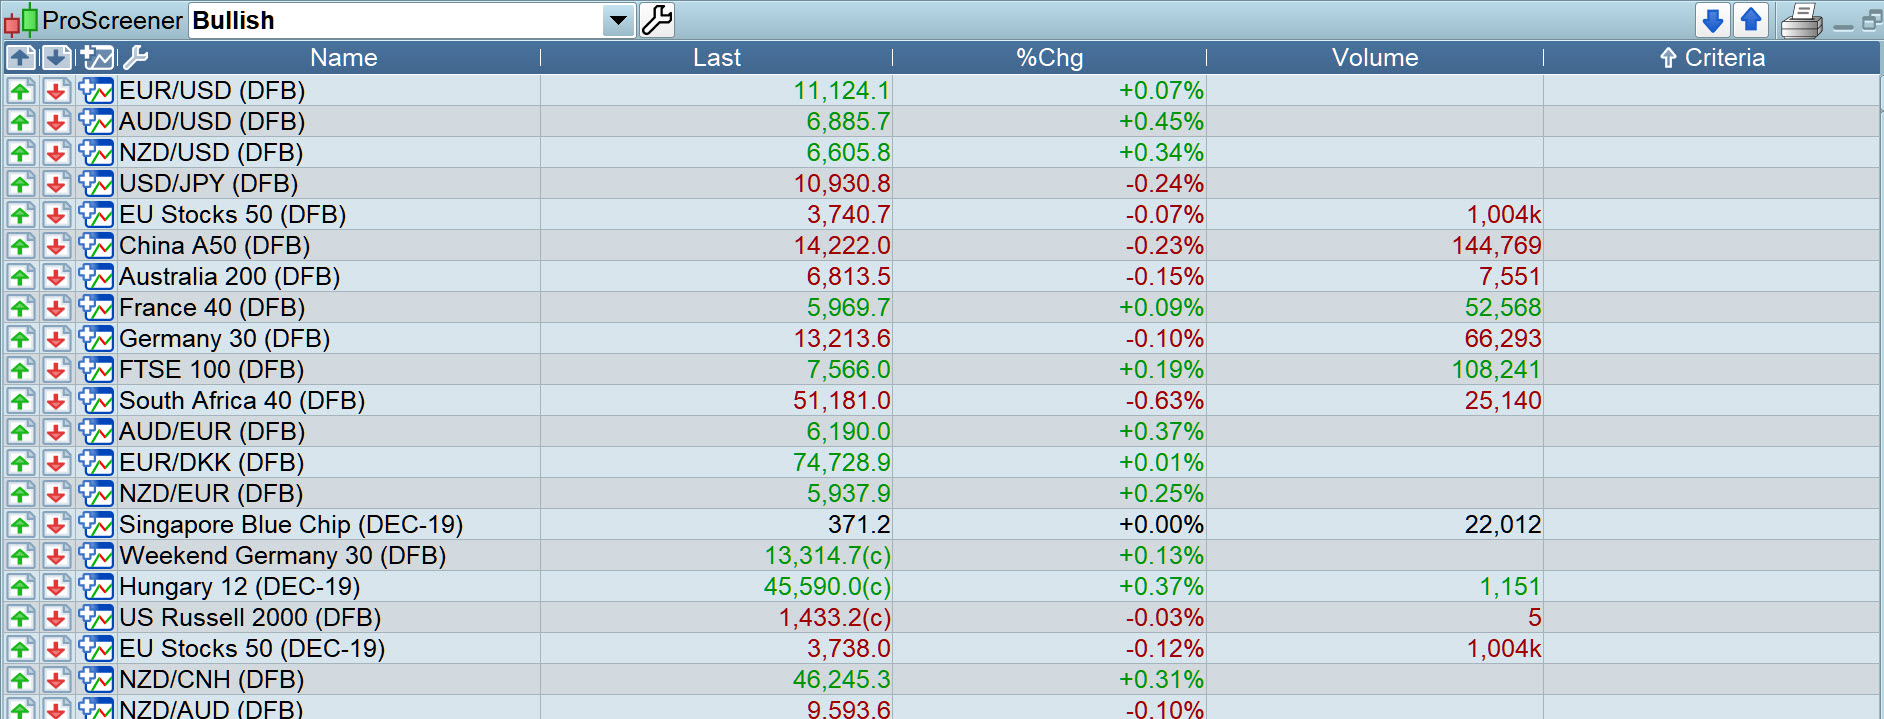Sort by the Last price column
Image resolution: width=1884 pixels, height=719 pixels.
716,58
